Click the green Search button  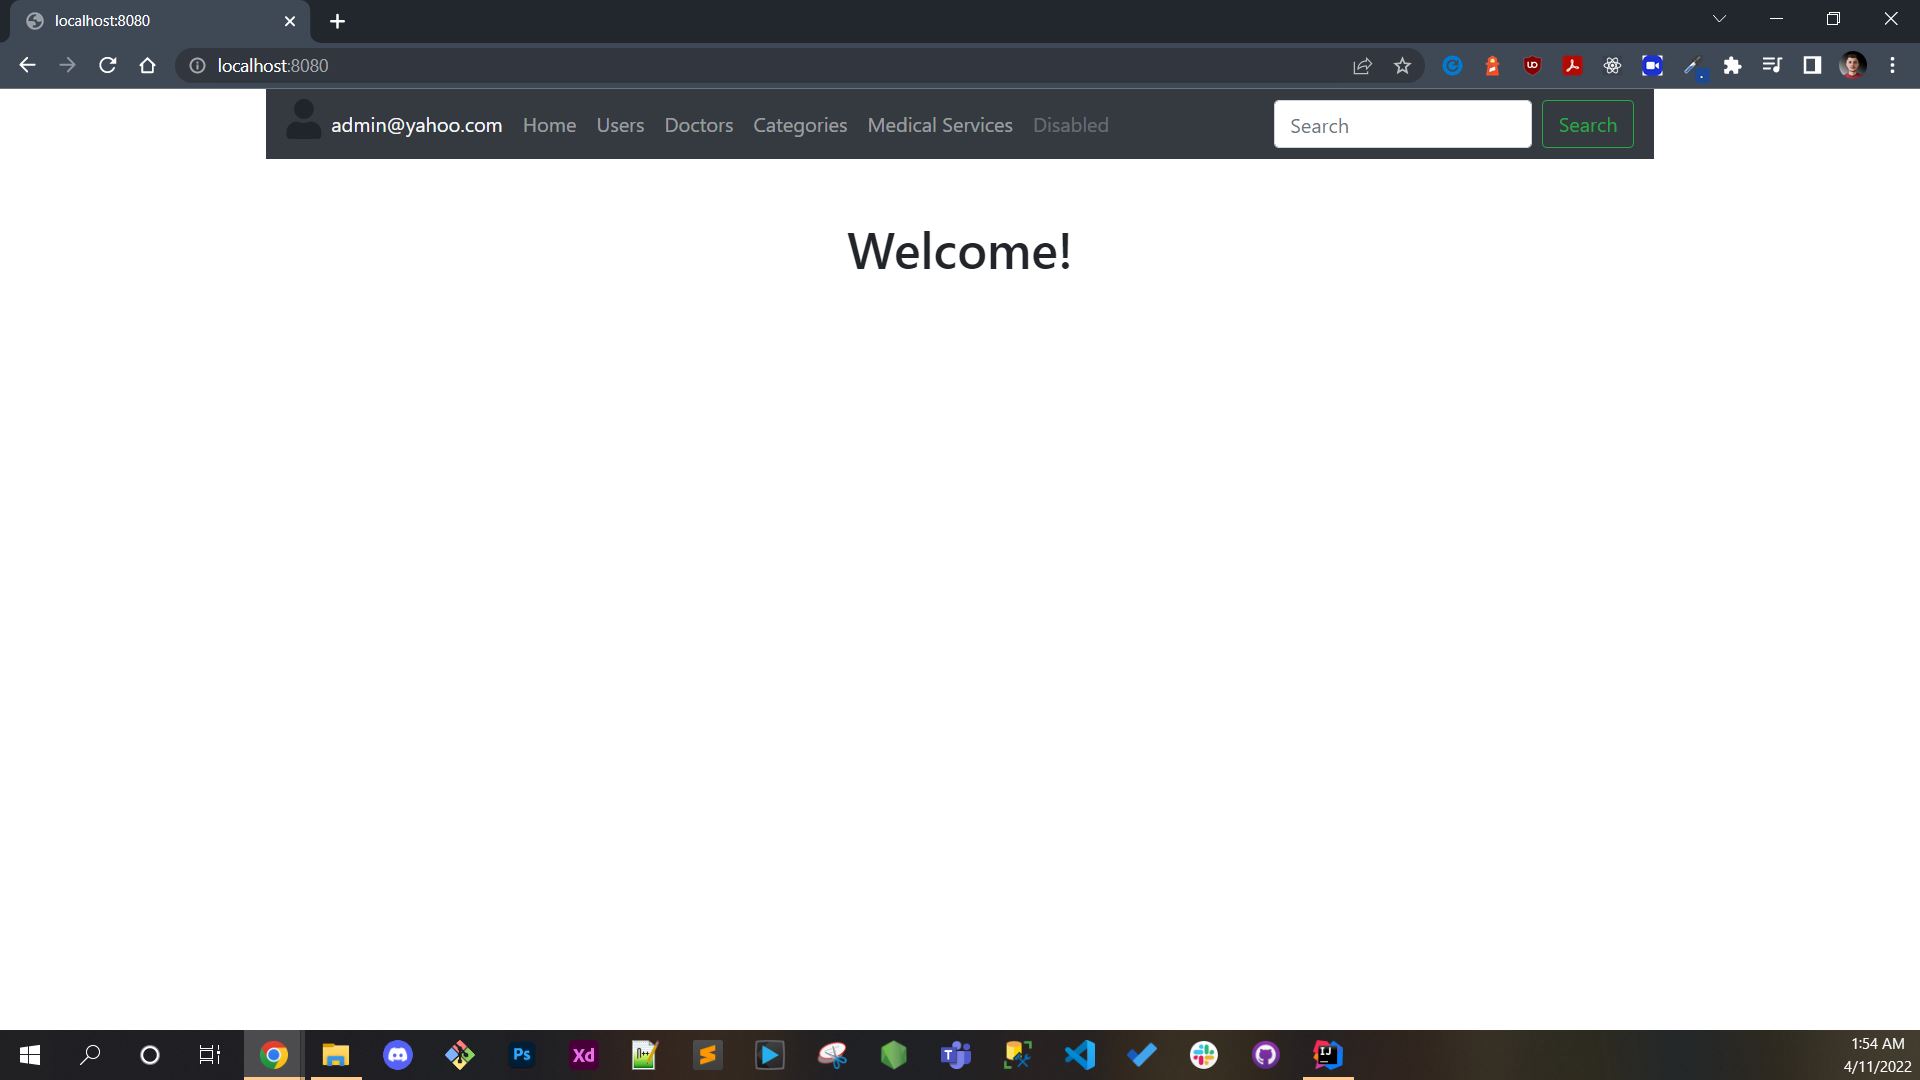[1588, 124]
